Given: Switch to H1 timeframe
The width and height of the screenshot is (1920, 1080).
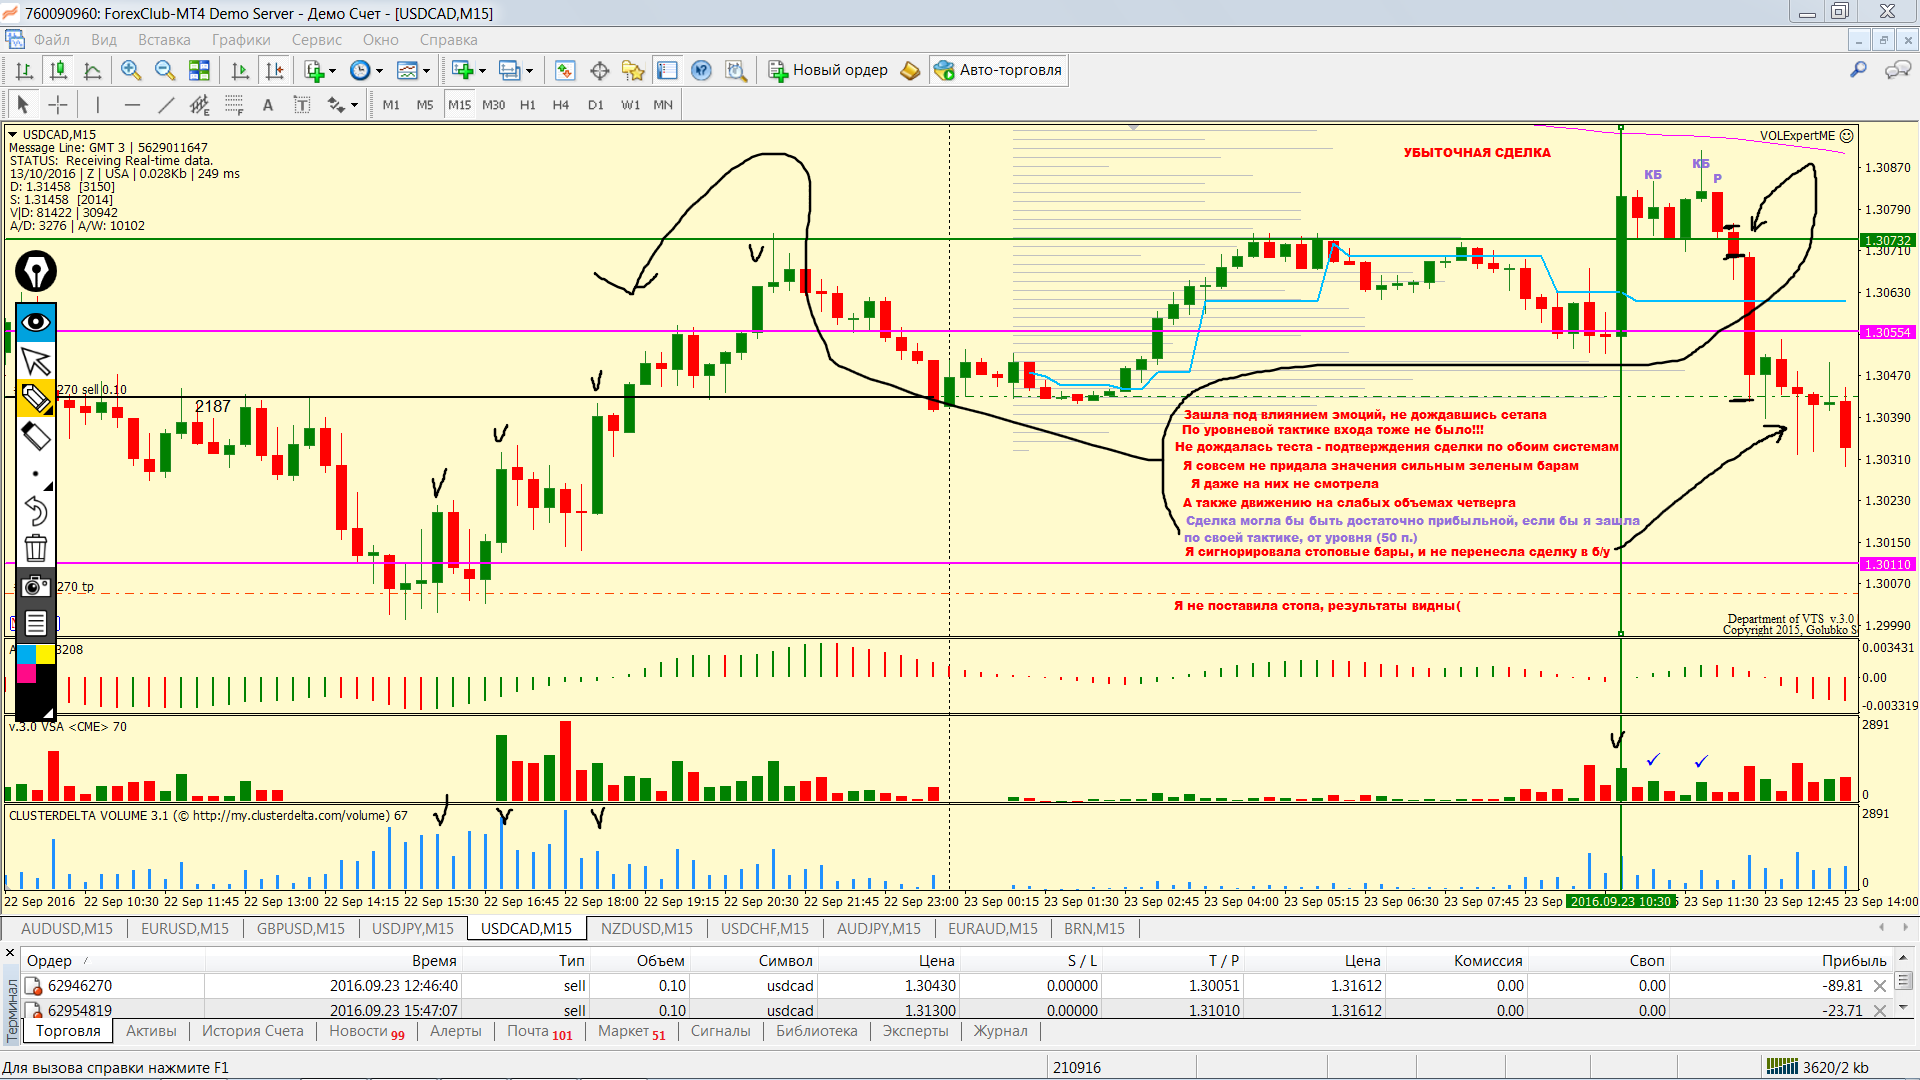Looking at the screenshot, I should (528, 105).
